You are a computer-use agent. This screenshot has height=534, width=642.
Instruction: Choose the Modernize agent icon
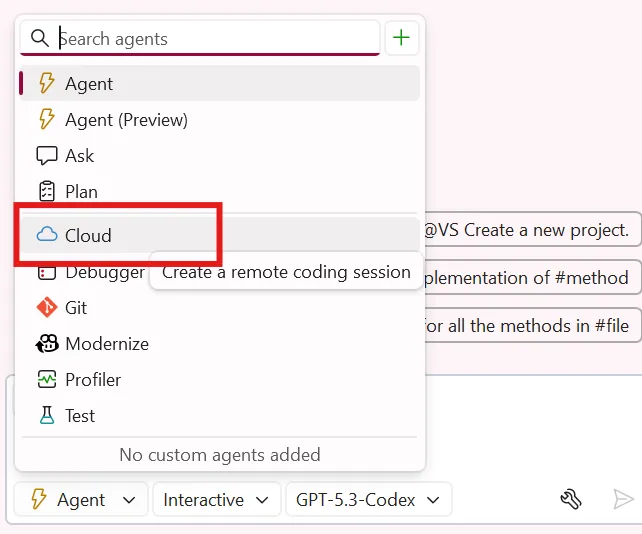pyautogui.click(x=47, y=343)
